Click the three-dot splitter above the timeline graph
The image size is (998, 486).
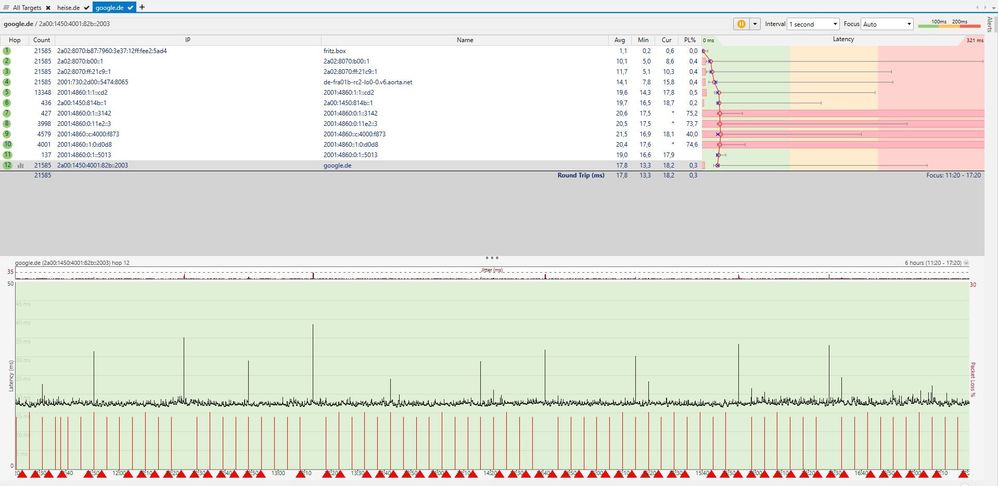click(491, 258)
